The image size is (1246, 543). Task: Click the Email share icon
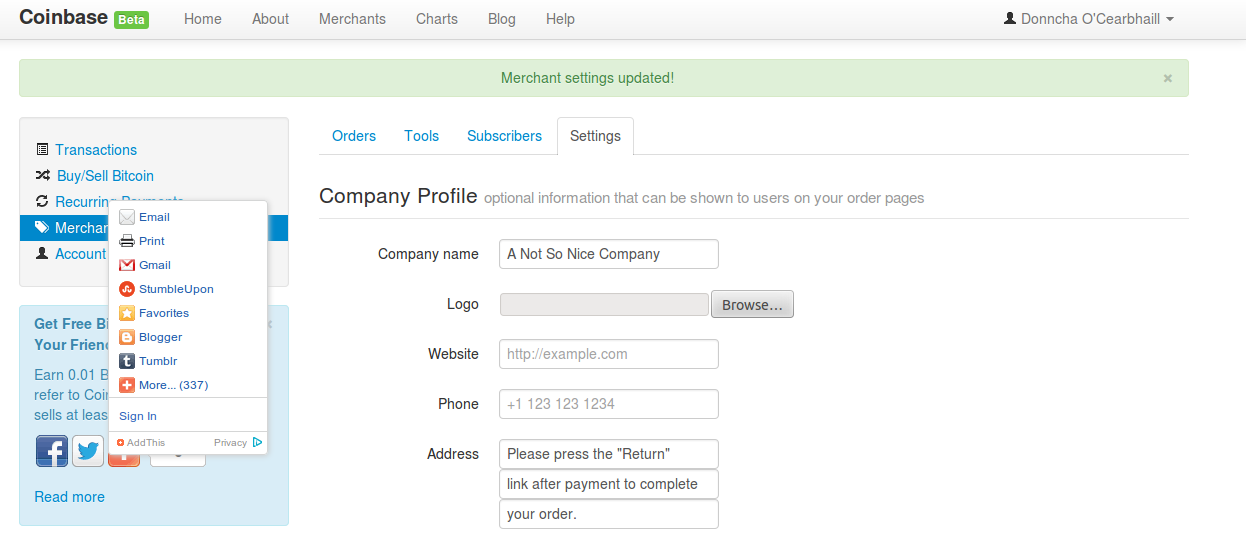[x=127, y=217]
